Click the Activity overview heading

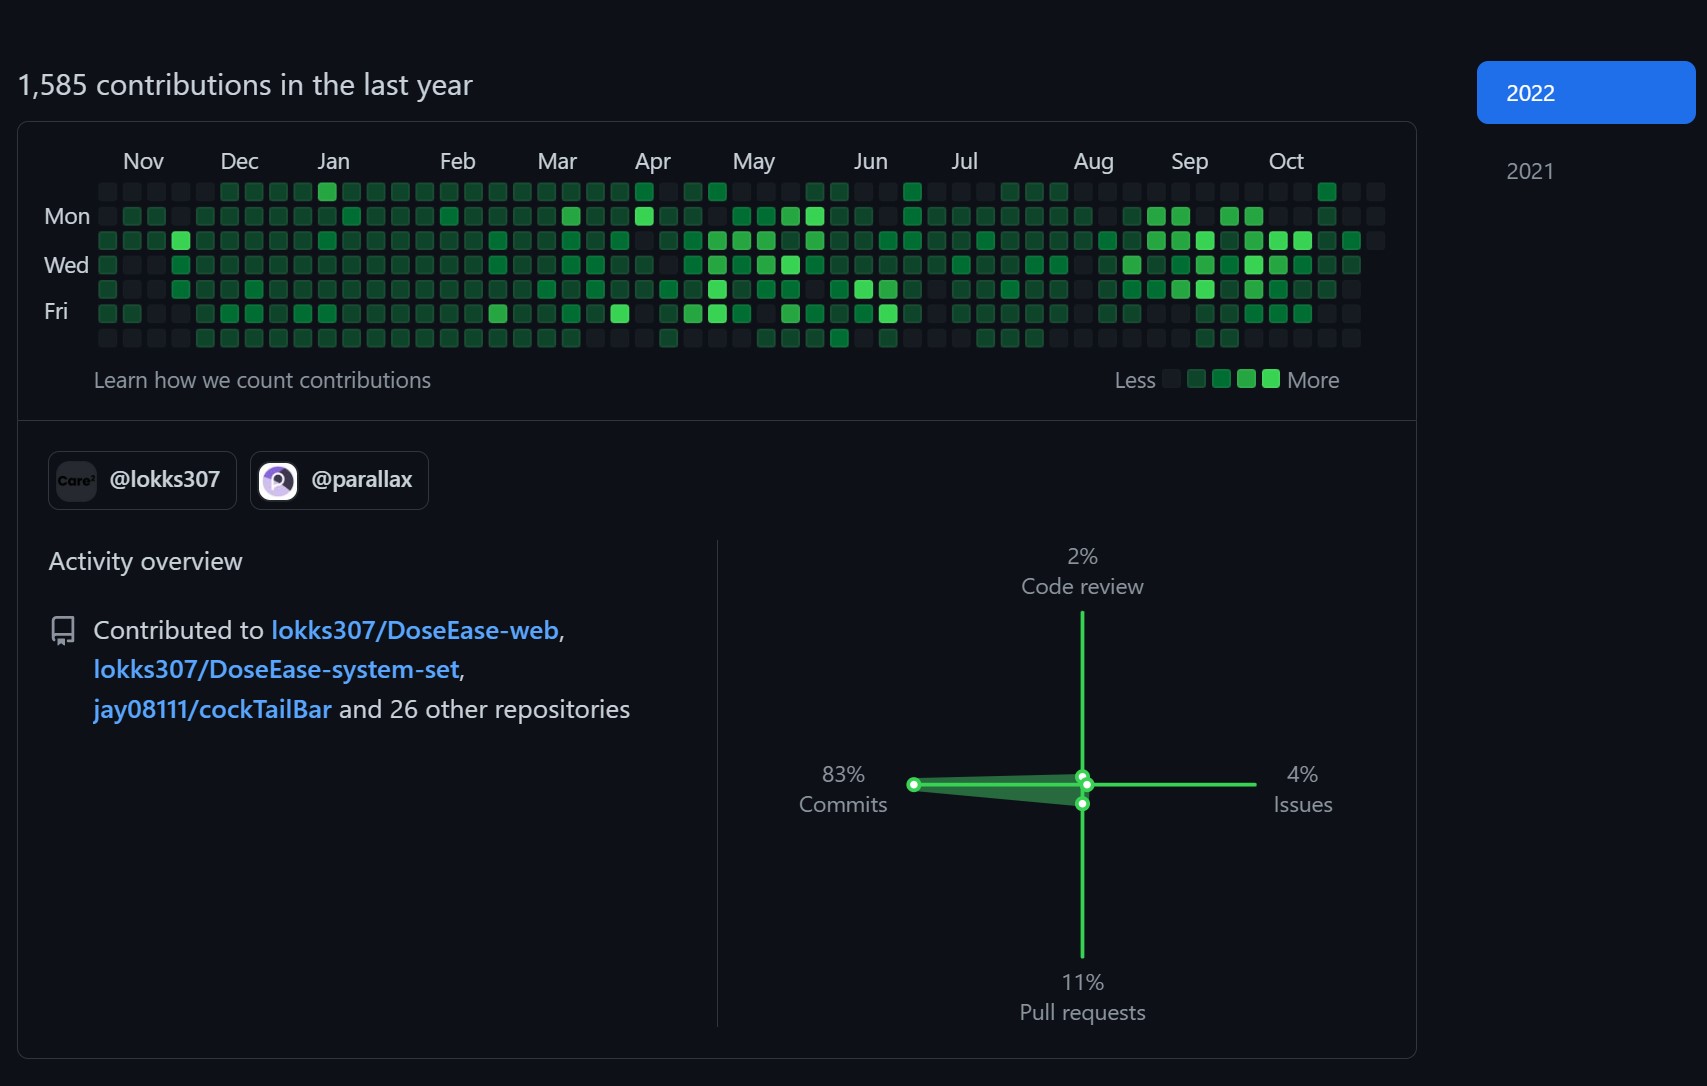[x=146, y=561]
